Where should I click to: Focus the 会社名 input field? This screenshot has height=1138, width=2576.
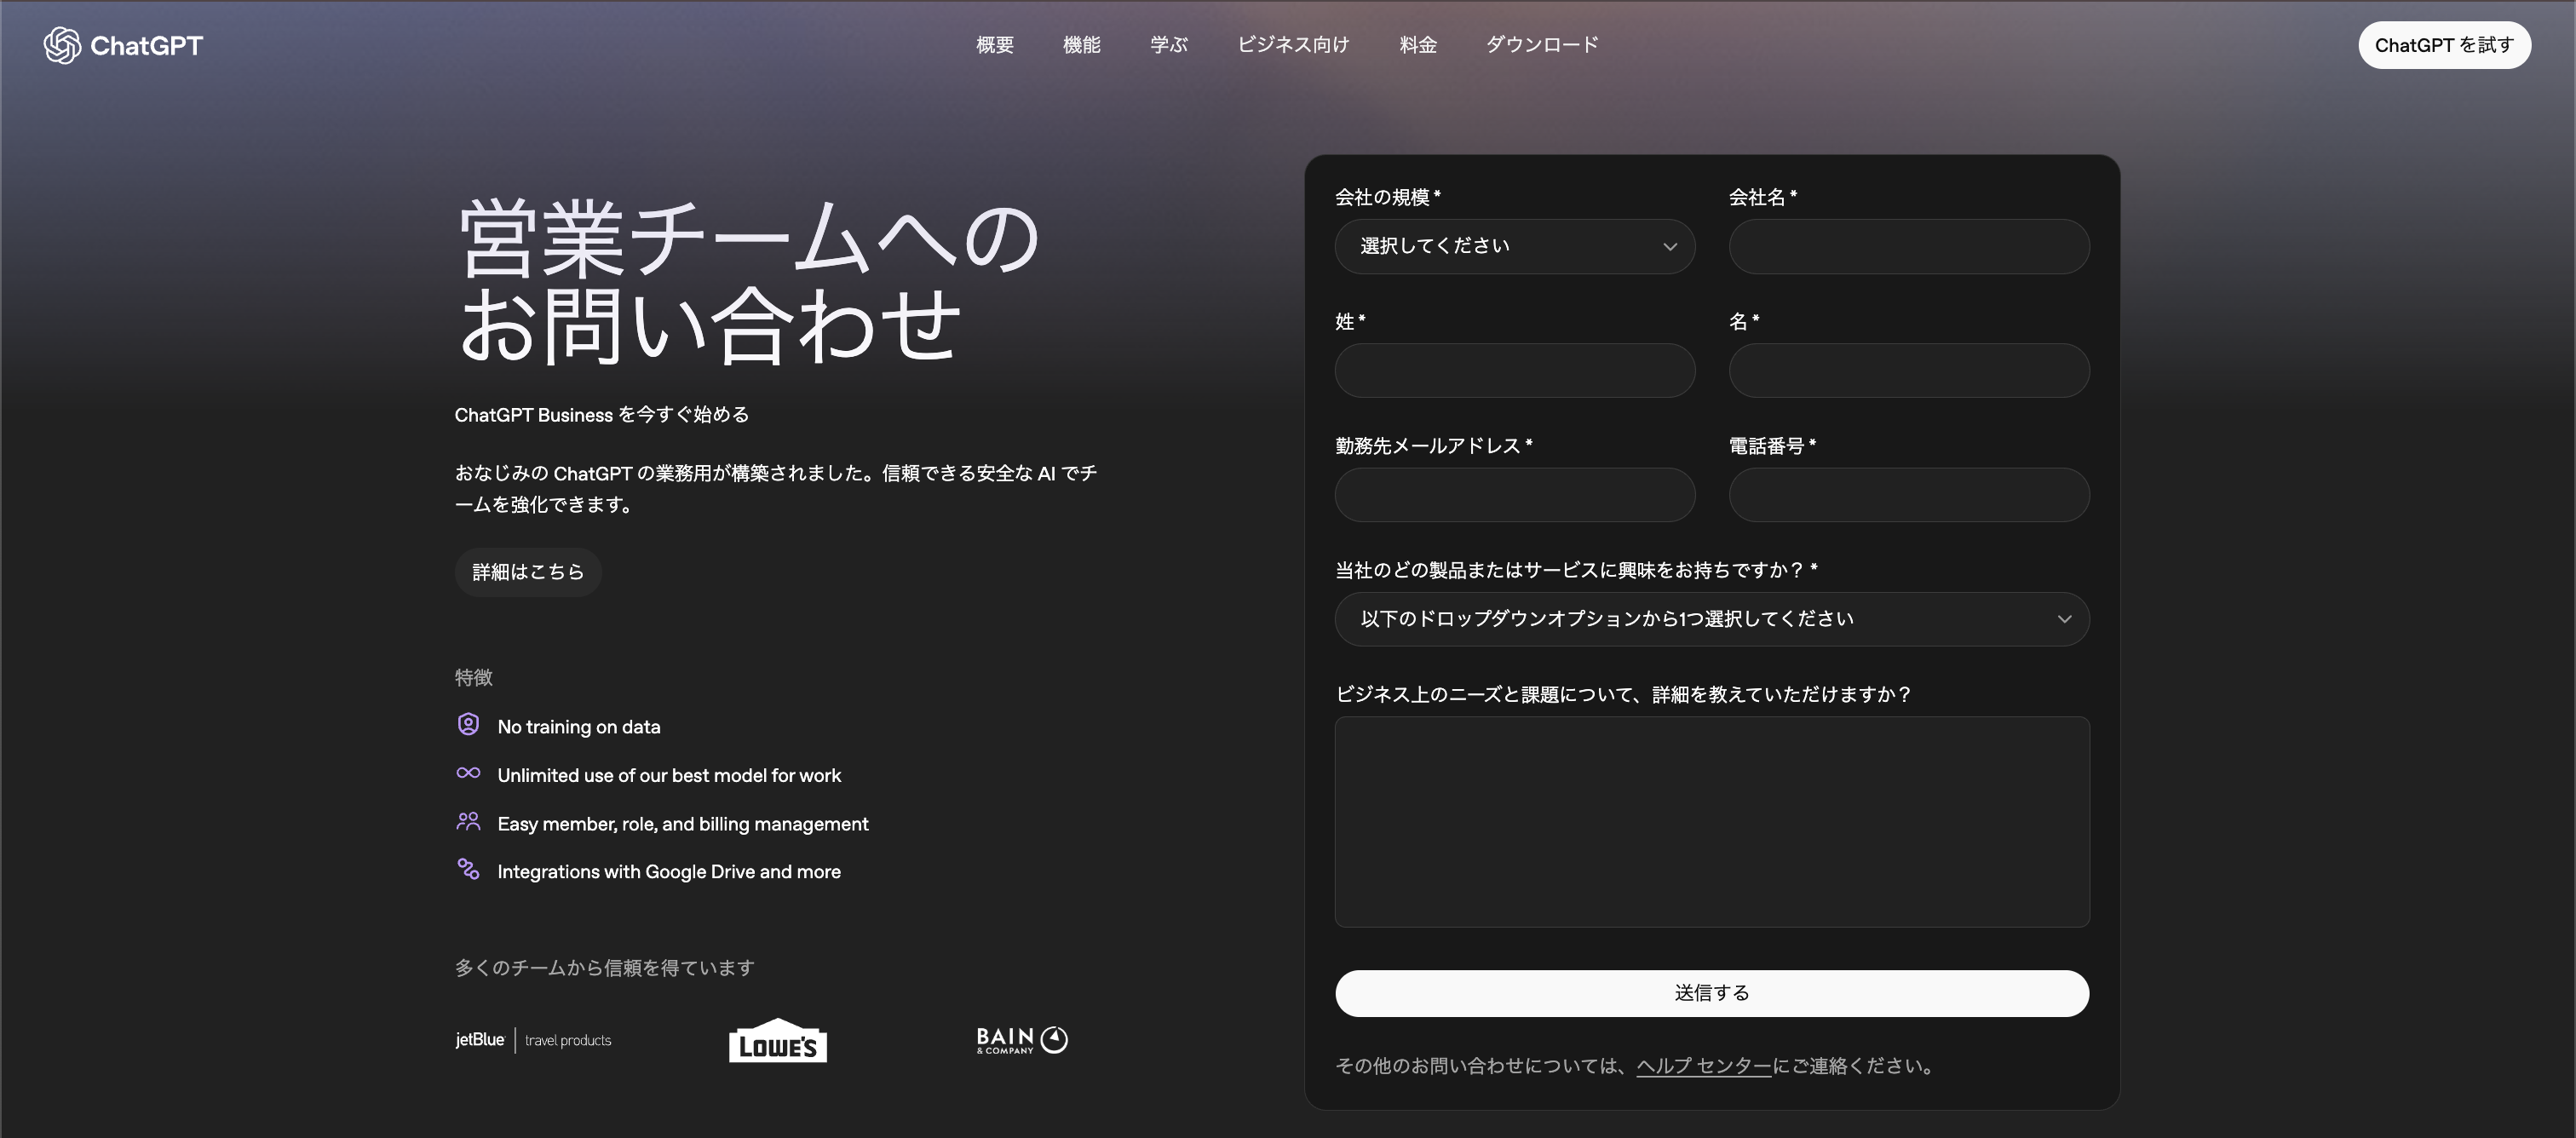(x=1908, y=246)
